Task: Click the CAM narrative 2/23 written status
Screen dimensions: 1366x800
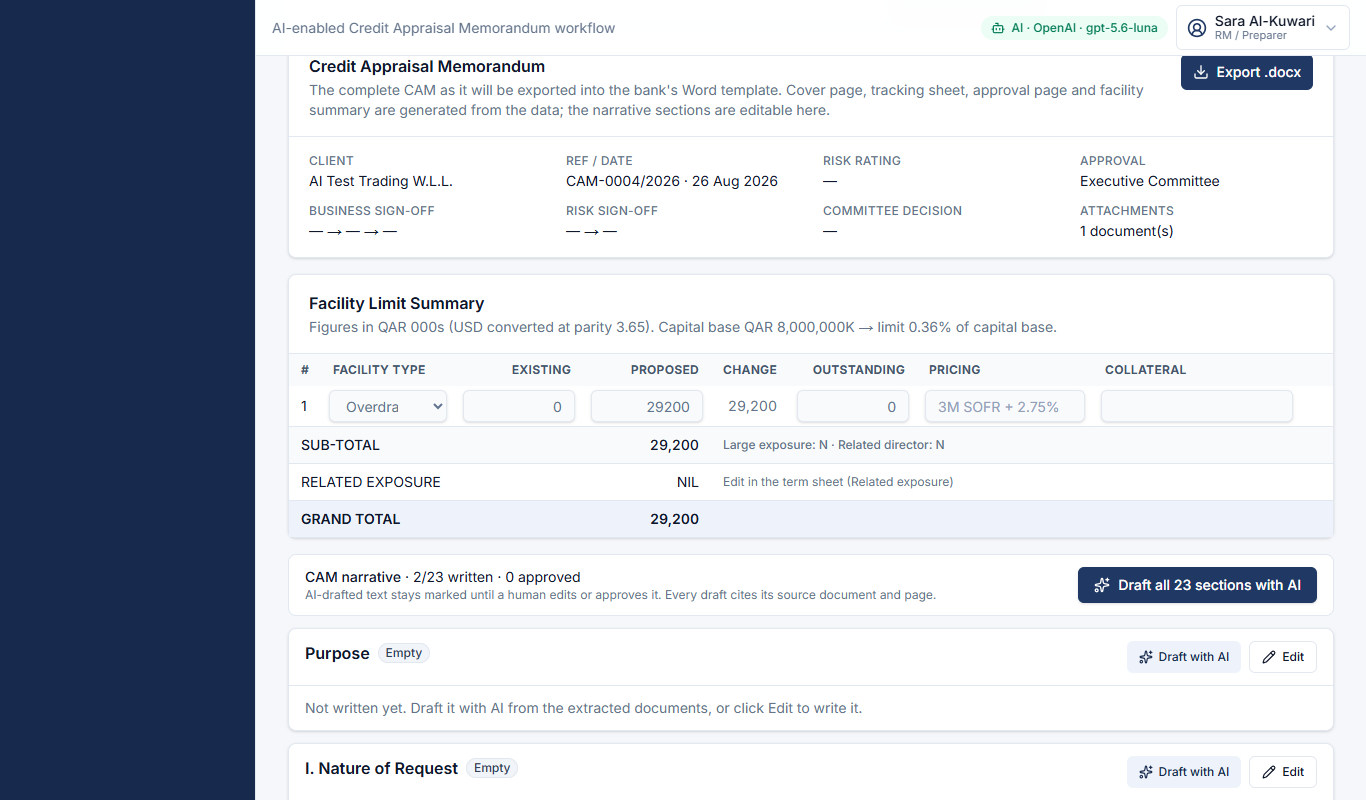Action: coord(443,577)
